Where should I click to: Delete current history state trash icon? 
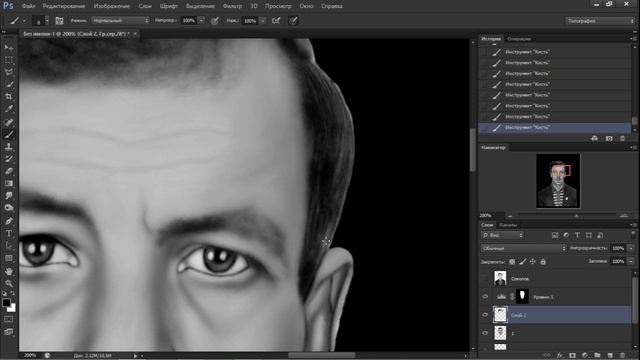[x=622, y=139]
